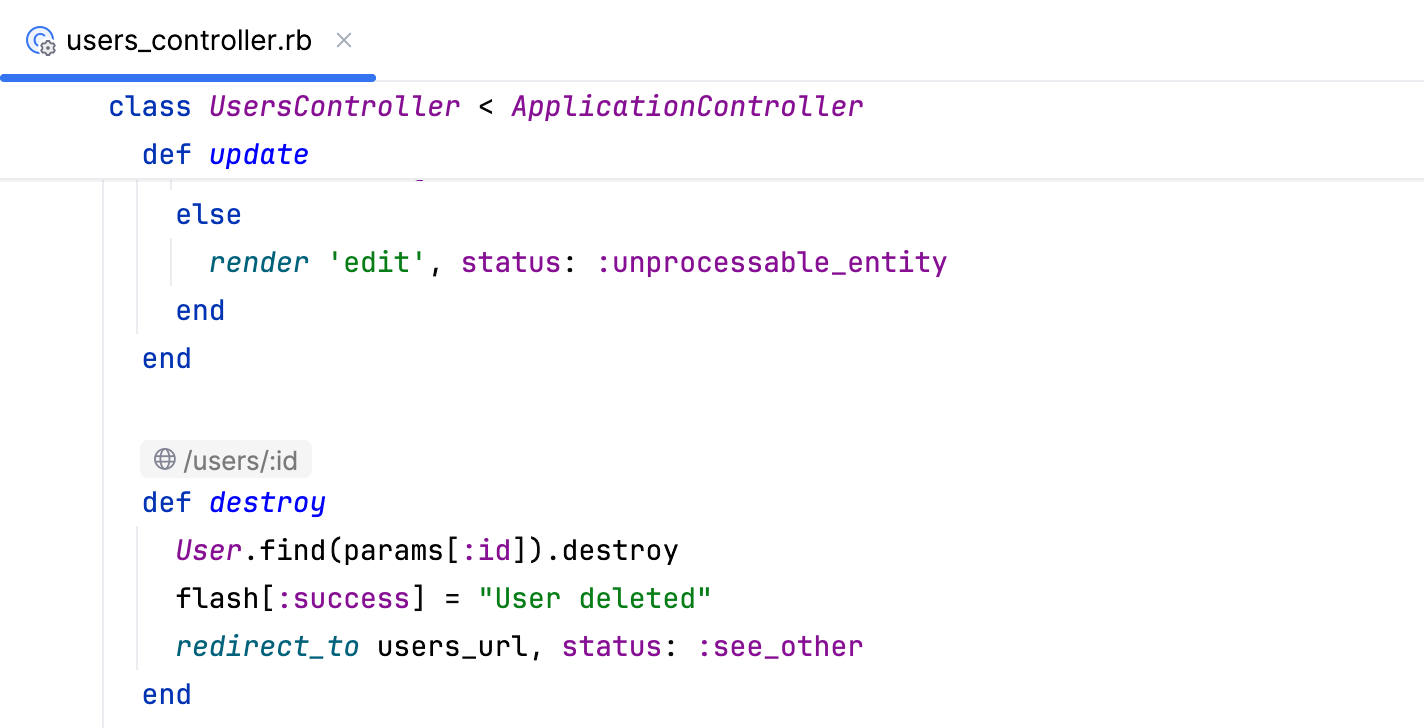The image size is (1424, 728).
Task: Select the users_controller.rb tab
Action: (188, 41)
